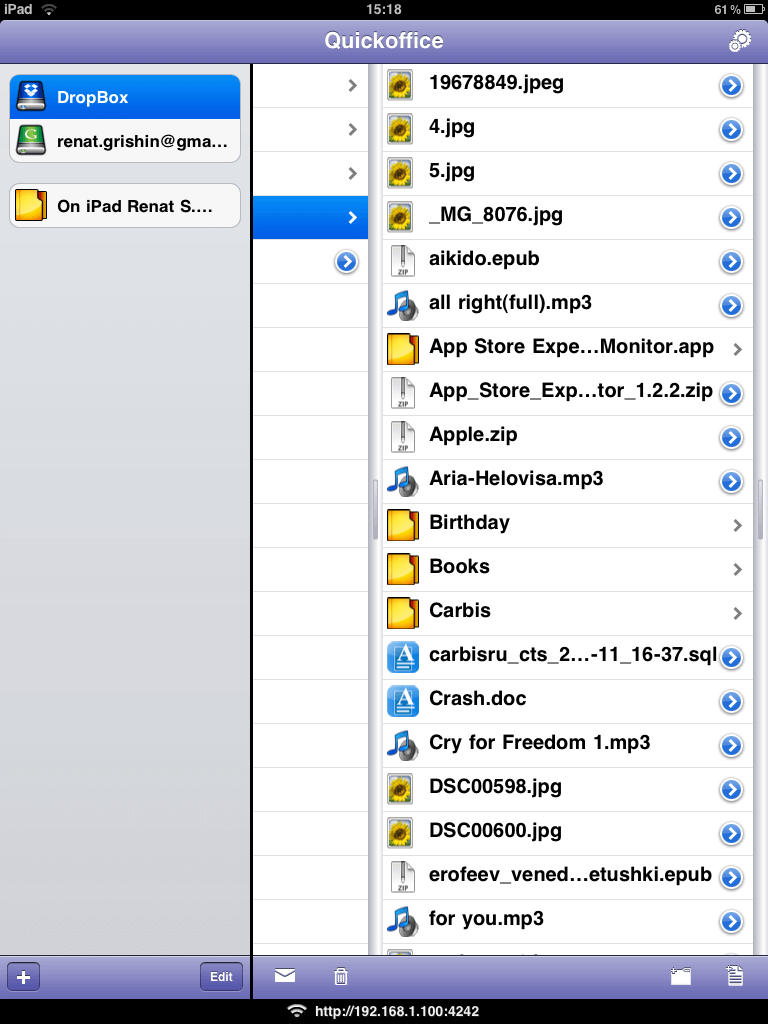768x1024 pixels.
Task: Expand App Store Expe...Monitor.app folder chevron
Action: [x=737, y=349]
